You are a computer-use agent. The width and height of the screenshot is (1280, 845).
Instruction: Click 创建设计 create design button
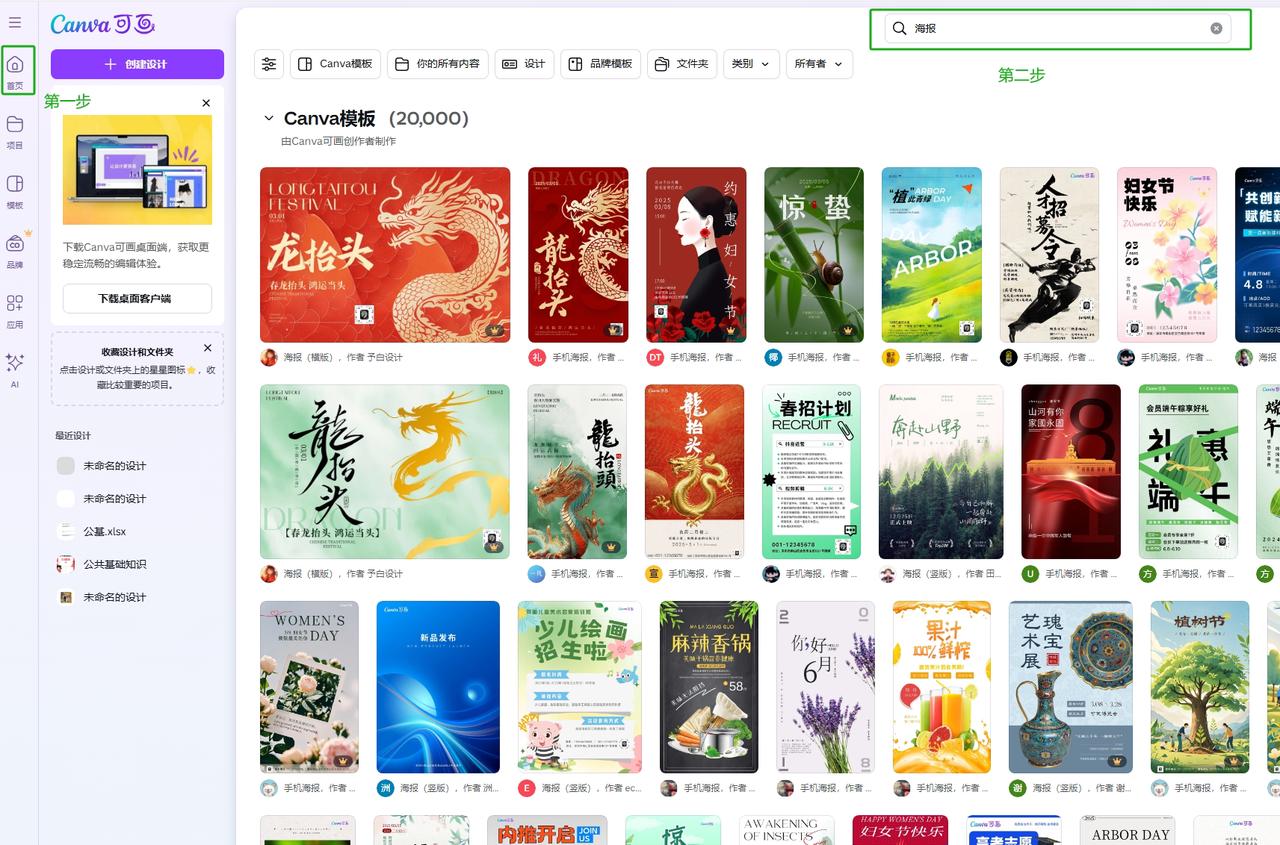click(x=137, y=64)
